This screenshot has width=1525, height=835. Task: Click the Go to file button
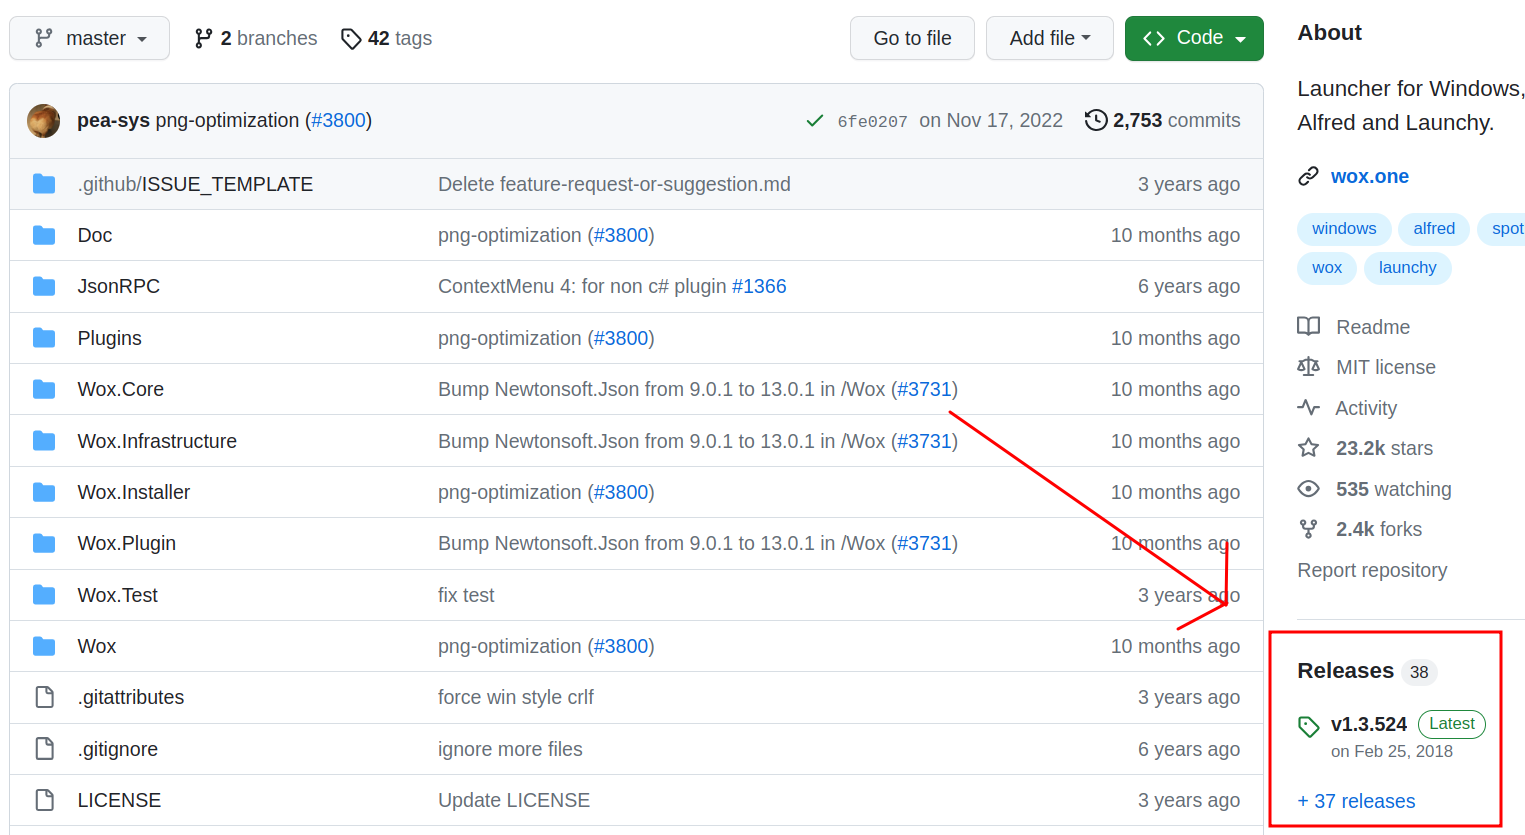click(912, 38)
